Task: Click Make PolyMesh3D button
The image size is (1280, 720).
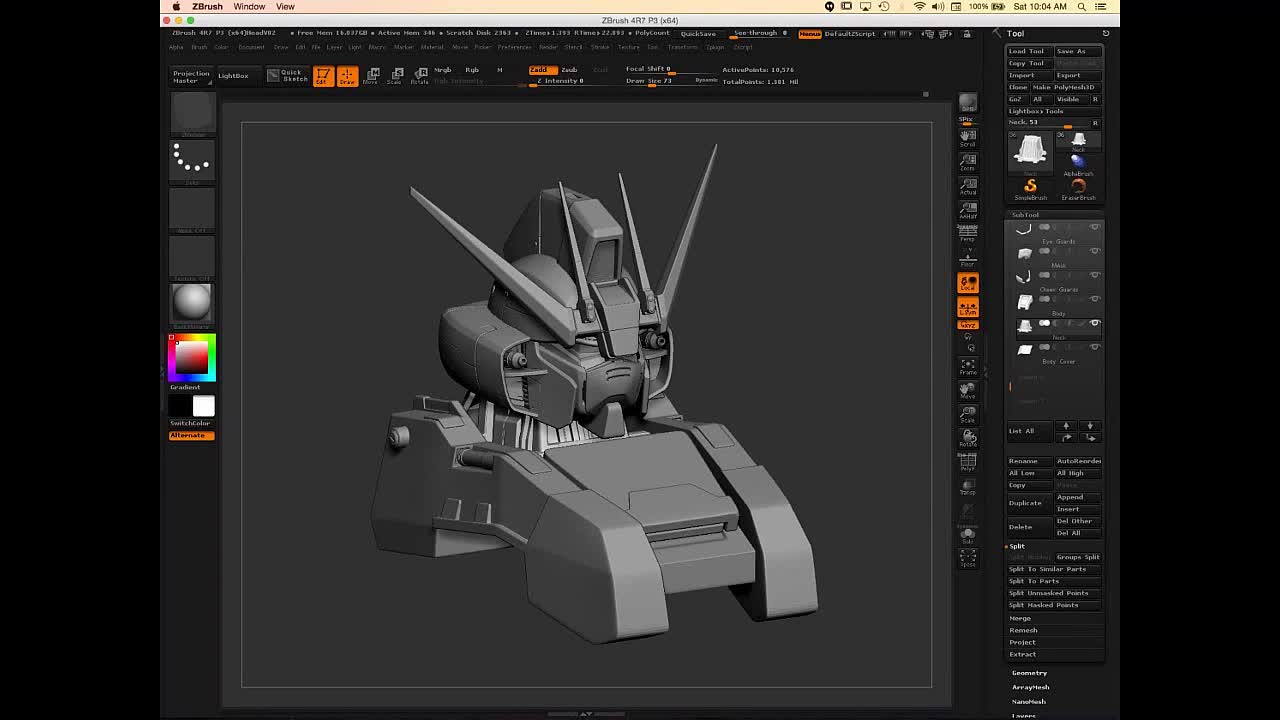Action: (x=1065, y=87)
